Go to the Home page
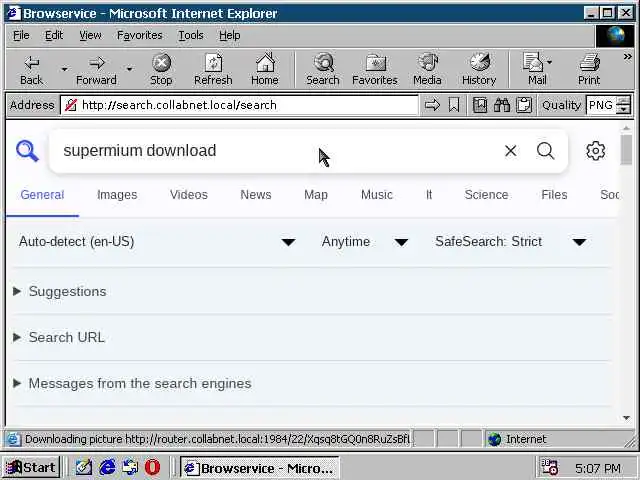The height and width of the screenshot is (480, 640). tap(265, 70)
